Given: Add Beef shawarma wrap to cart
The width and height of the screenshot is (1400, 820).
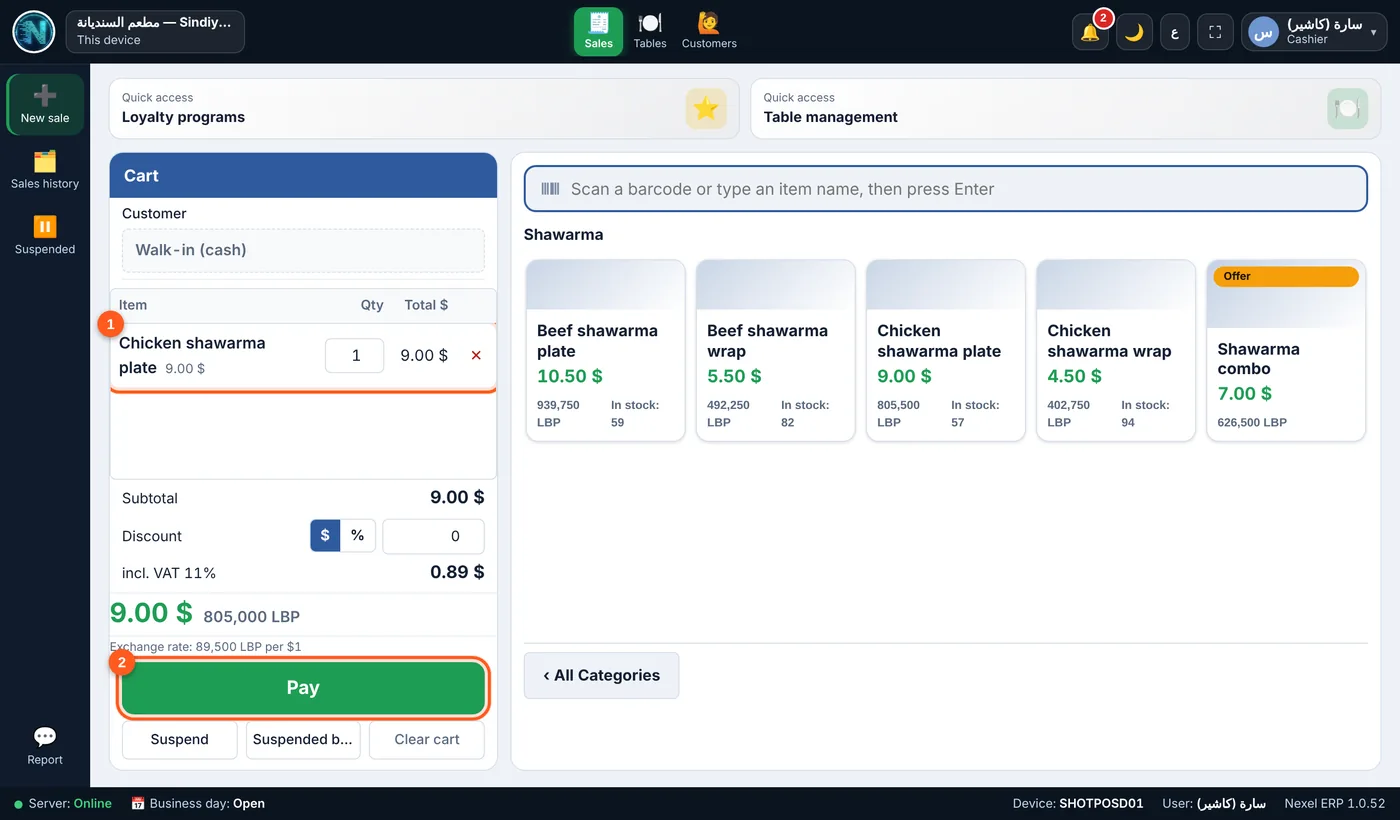Looking at the screenshot, I should pos(776,350).
